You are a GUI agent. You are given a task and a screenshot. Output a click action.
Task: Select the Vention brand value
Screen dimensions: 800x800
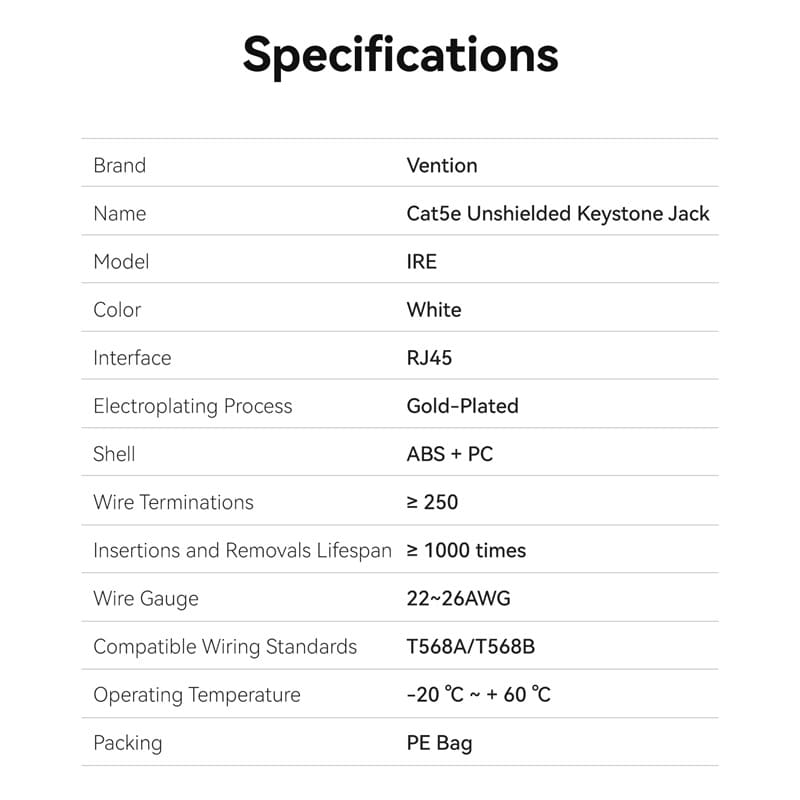point(441,165)
